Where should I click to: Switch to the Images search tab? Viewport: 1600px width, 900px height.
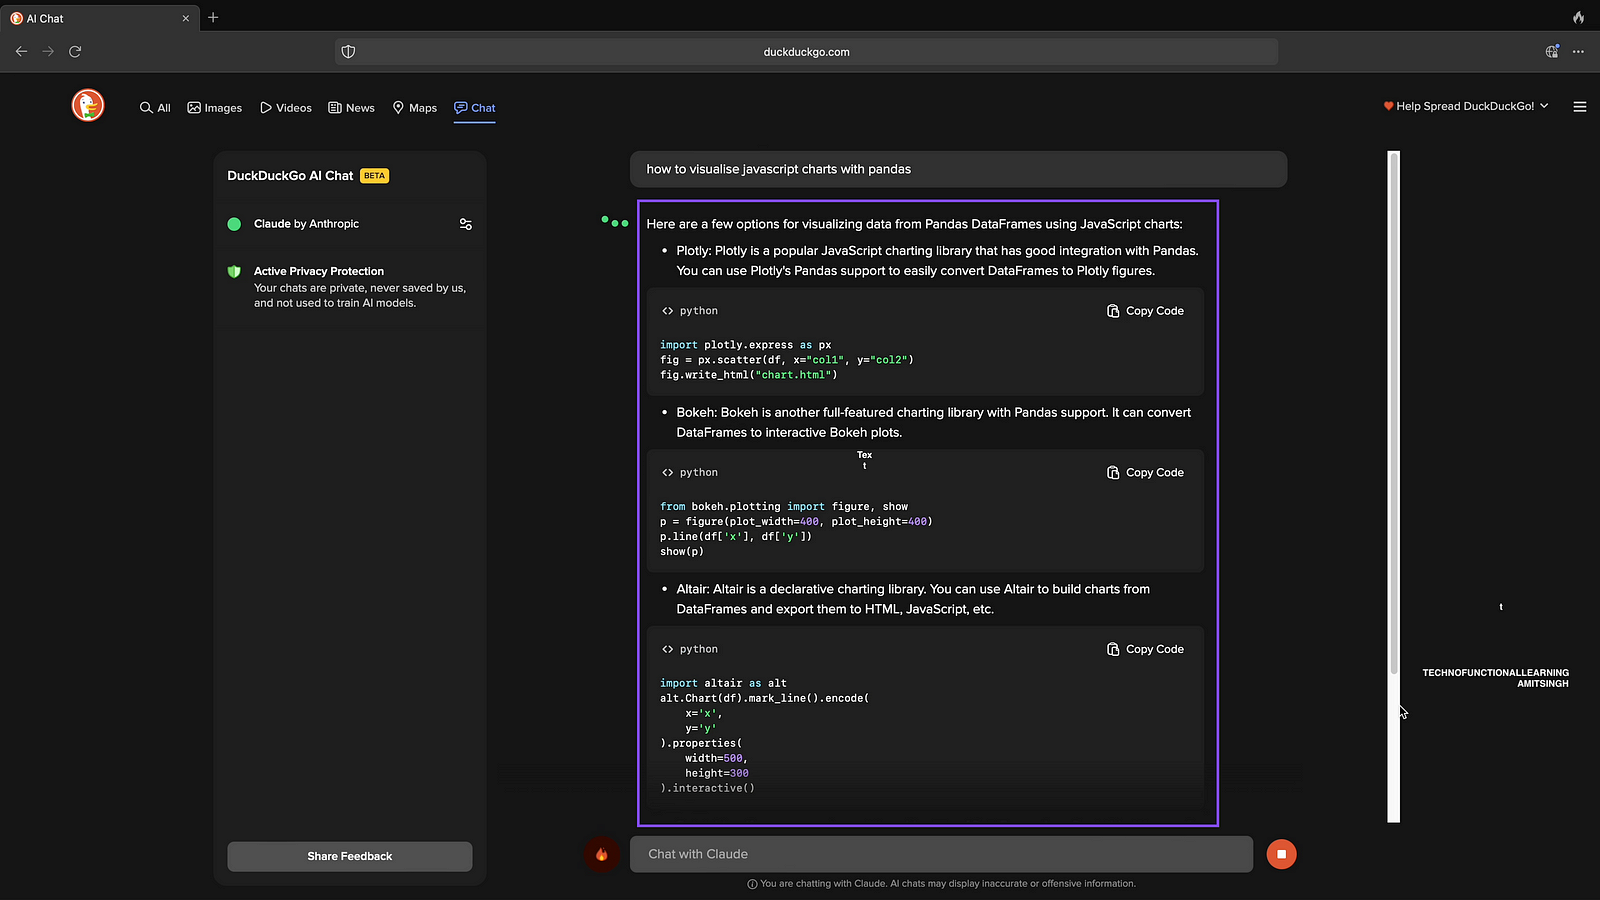click(215, 108)
